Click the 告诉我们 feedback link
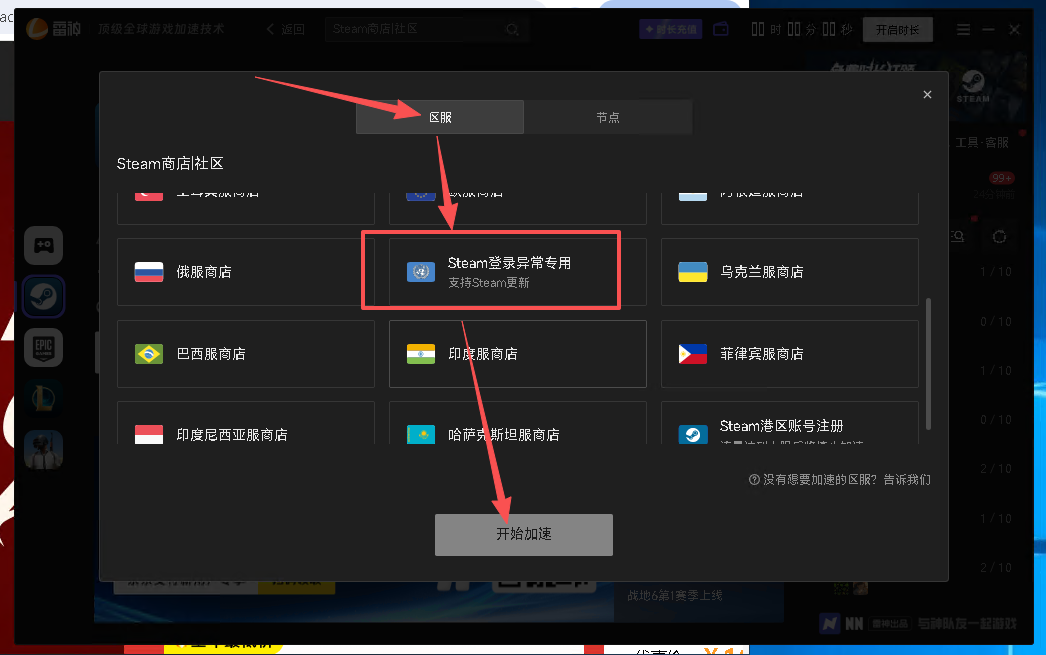The width and height of the screenshot is (1046, 655). [x=906, y=480]
